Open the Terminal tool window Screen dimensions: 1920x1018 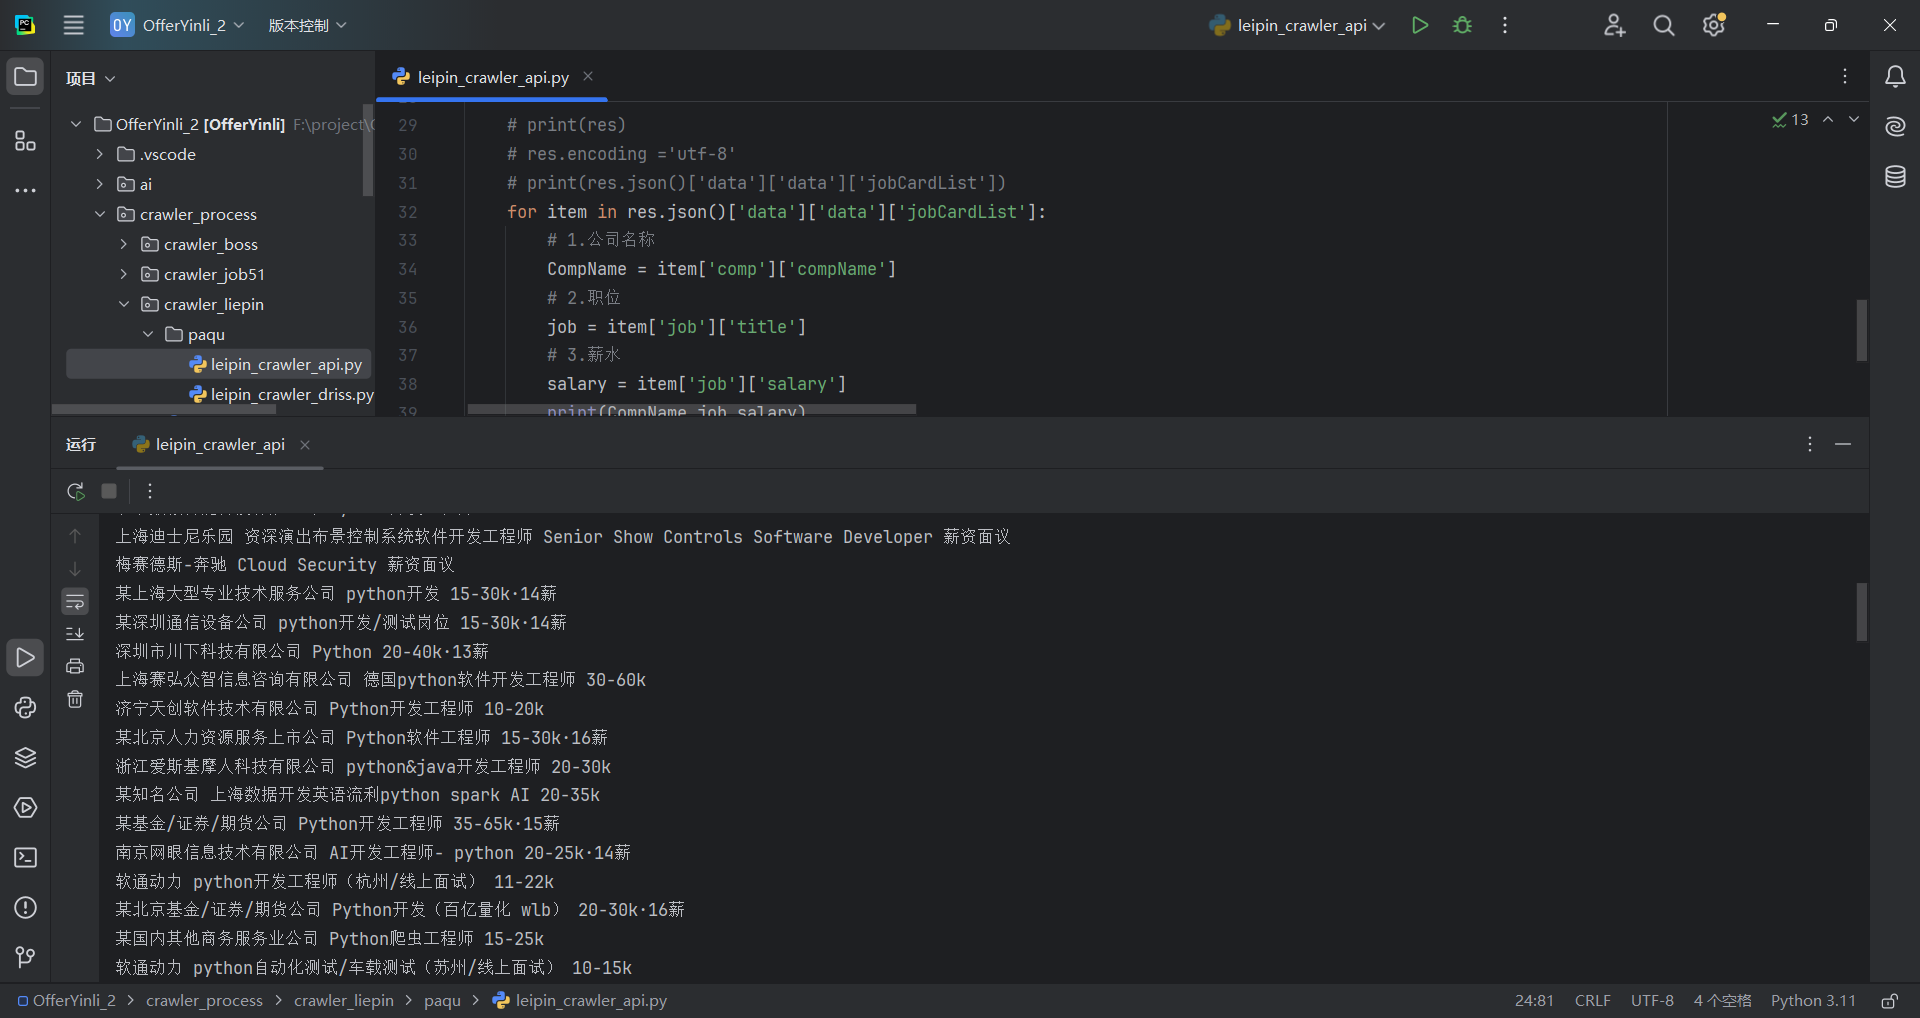click(25, 858)
